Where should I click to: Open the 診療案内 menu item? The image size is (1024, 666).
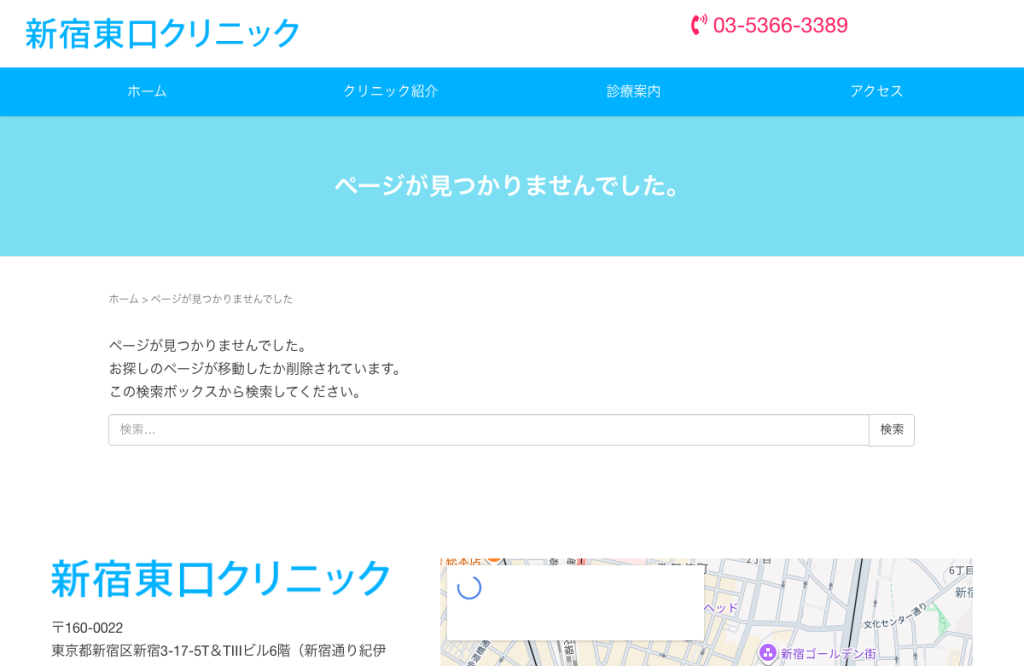pos(633,91)
